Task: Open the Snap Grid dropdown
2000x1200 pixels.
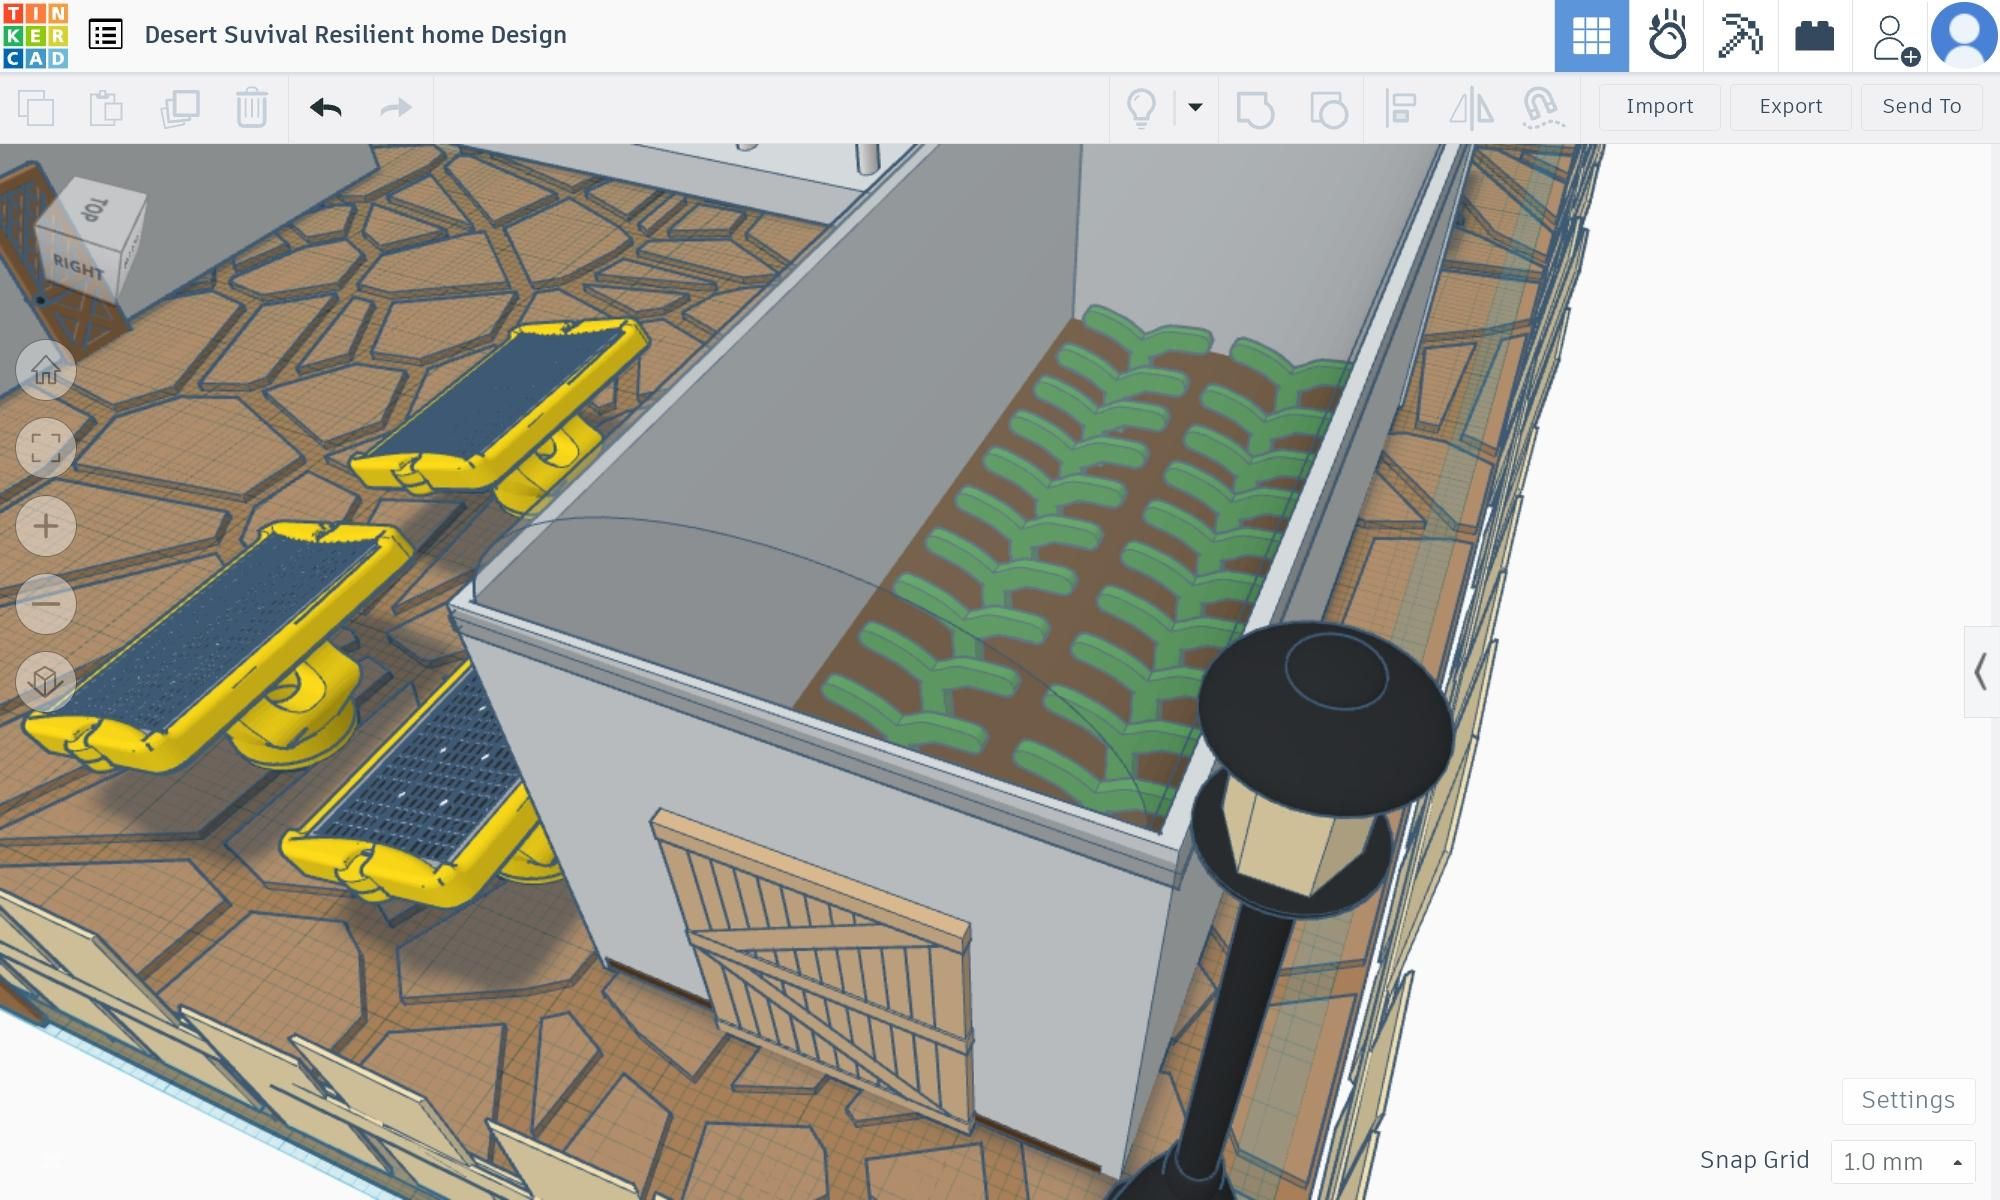Action: click(1902, 1161)
